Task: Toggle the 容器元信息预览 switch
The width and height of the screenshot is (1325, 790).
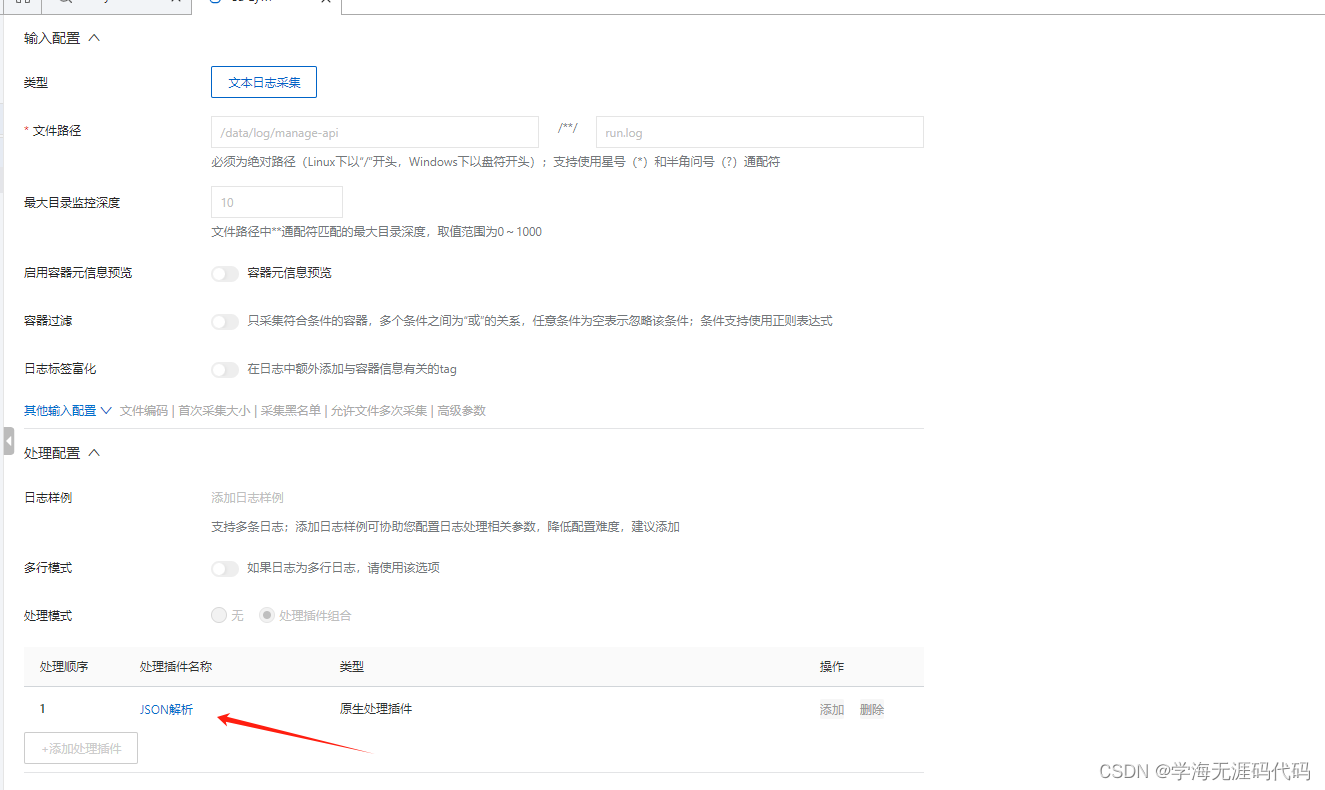Action: [225, 273]
